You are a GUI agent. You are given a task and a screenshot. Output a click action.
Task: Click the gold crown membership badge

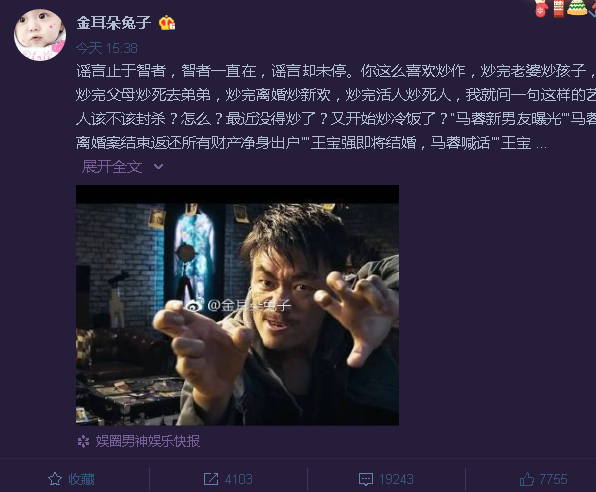[166, 23]
